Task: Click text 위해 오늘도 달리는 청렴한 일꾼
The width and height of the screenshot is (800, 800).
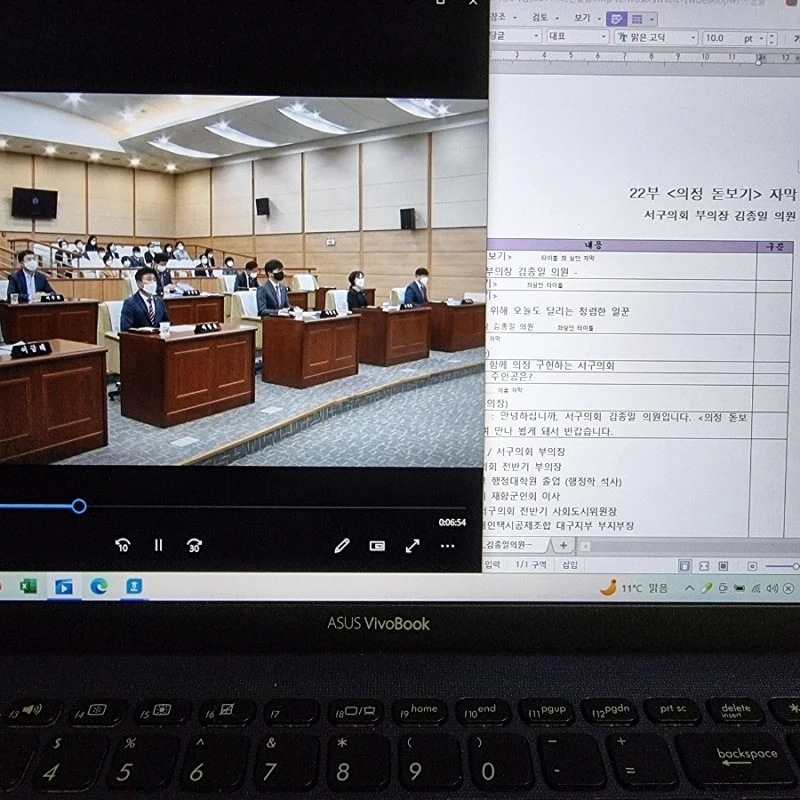Action: tap(560, 311)
